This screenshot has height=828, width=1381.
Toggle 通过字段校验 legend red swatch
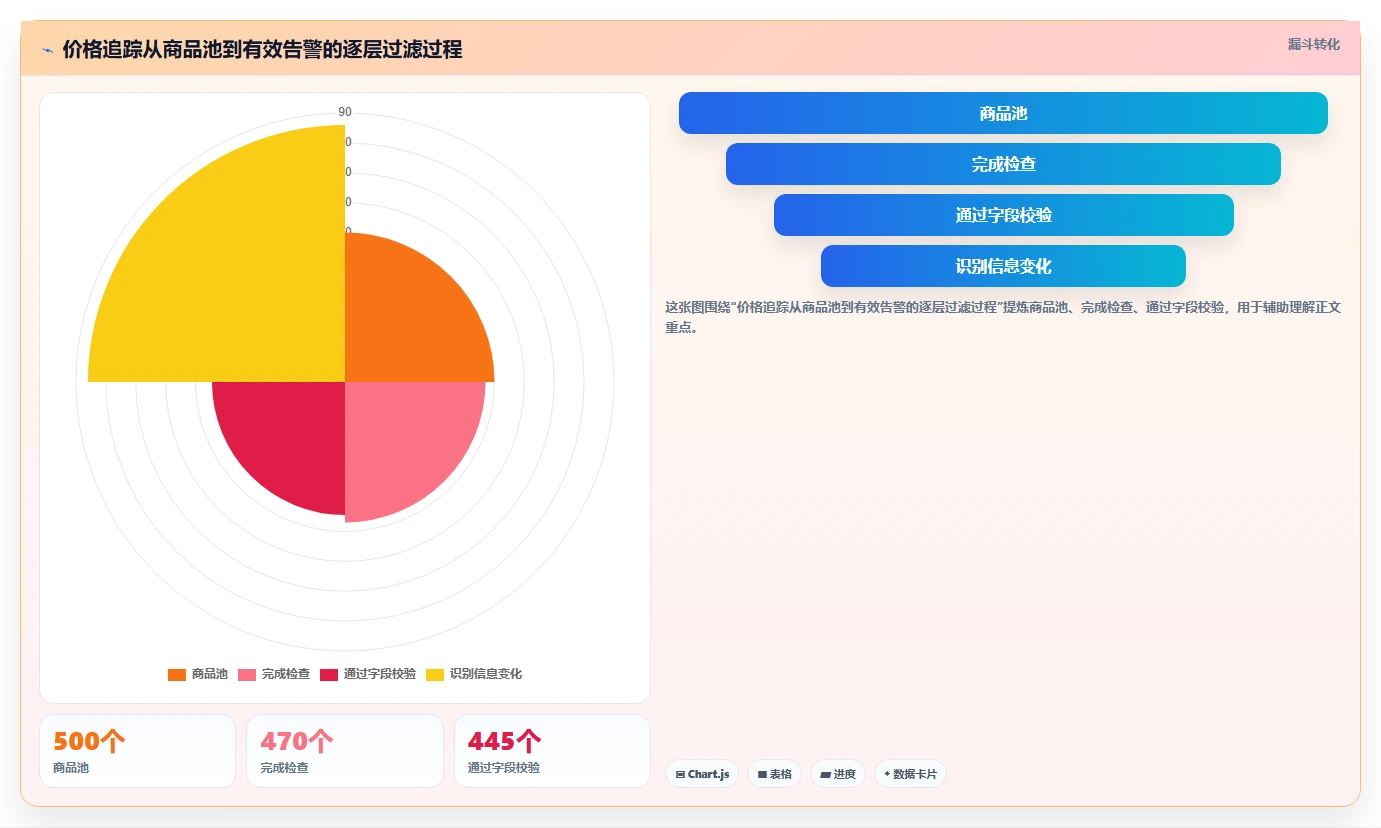tap(329, 675)
